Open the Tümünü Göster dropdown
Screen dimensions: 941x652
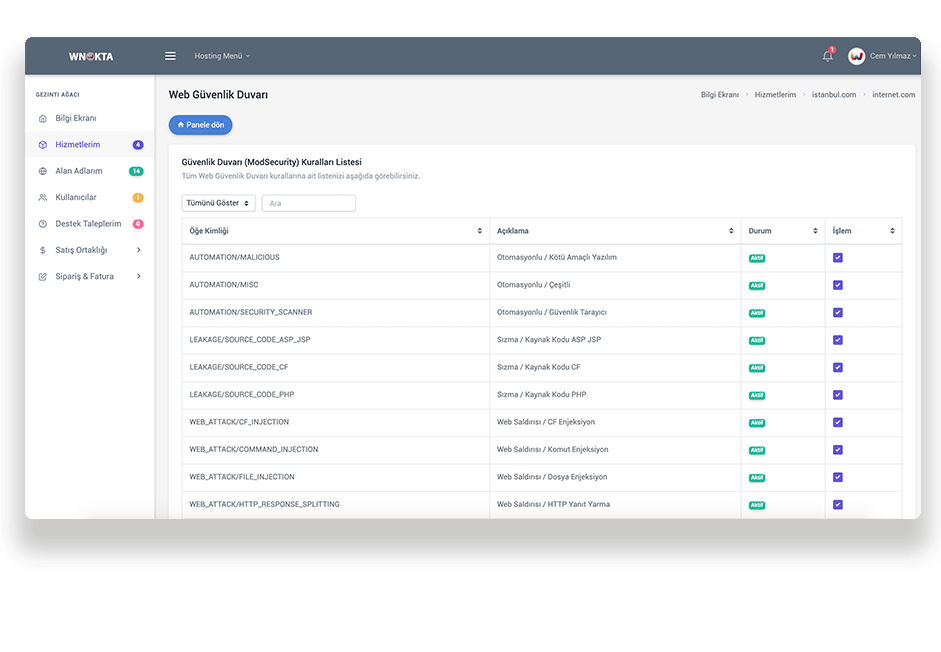tap(218, 203)
